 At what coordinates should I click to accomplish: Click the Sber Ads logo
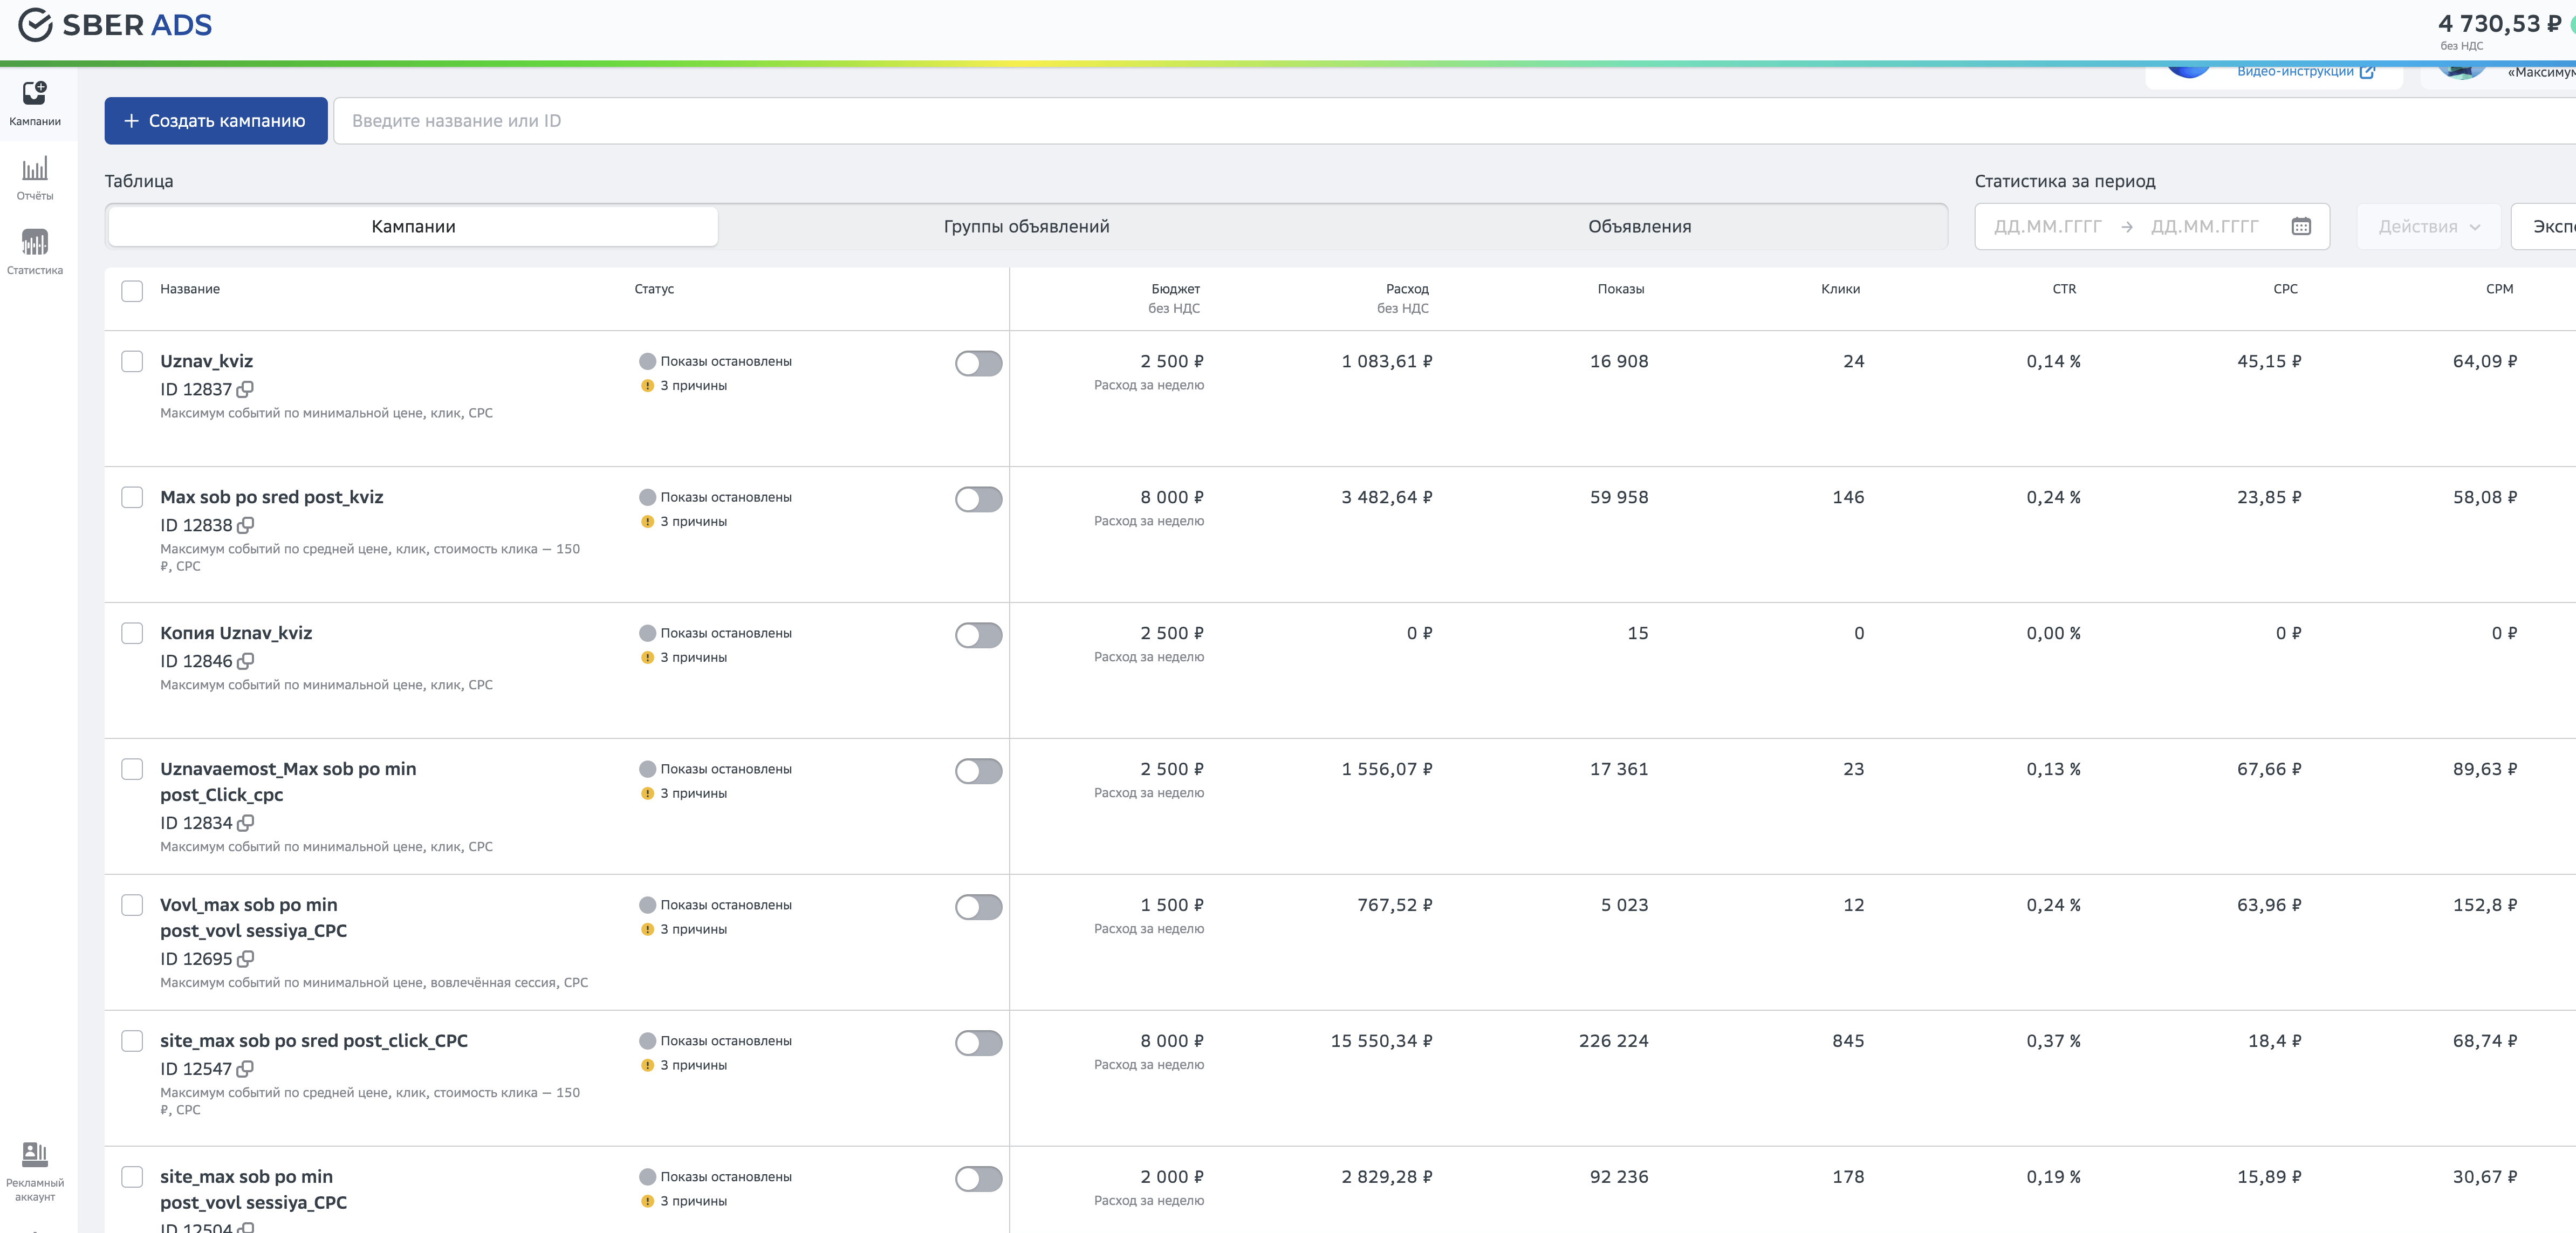[115, 25]
